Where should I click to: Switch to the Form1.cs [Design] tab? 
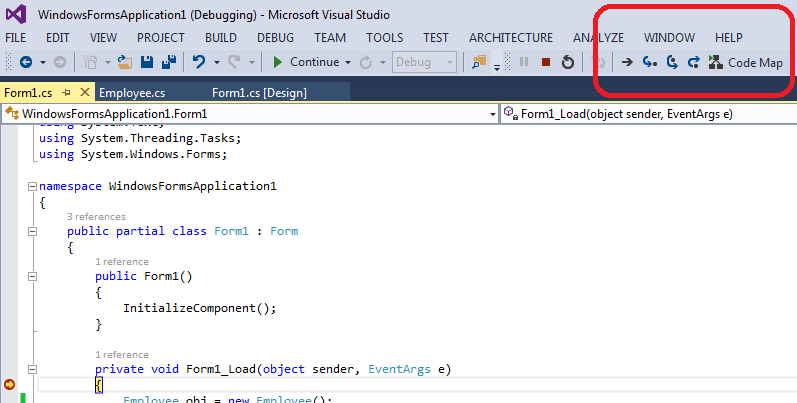pos(259,92)
